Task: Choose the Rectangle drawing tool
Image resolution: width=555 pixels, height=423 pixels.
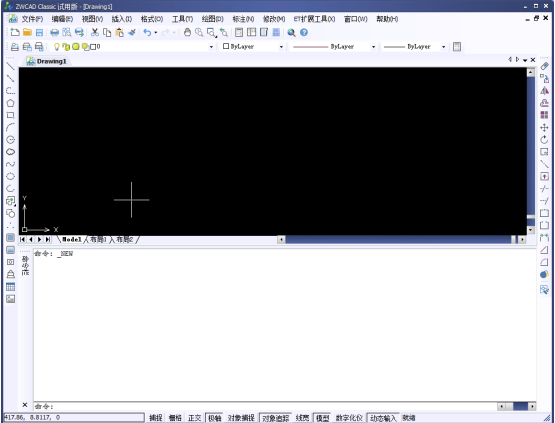Action: [10, 115]
